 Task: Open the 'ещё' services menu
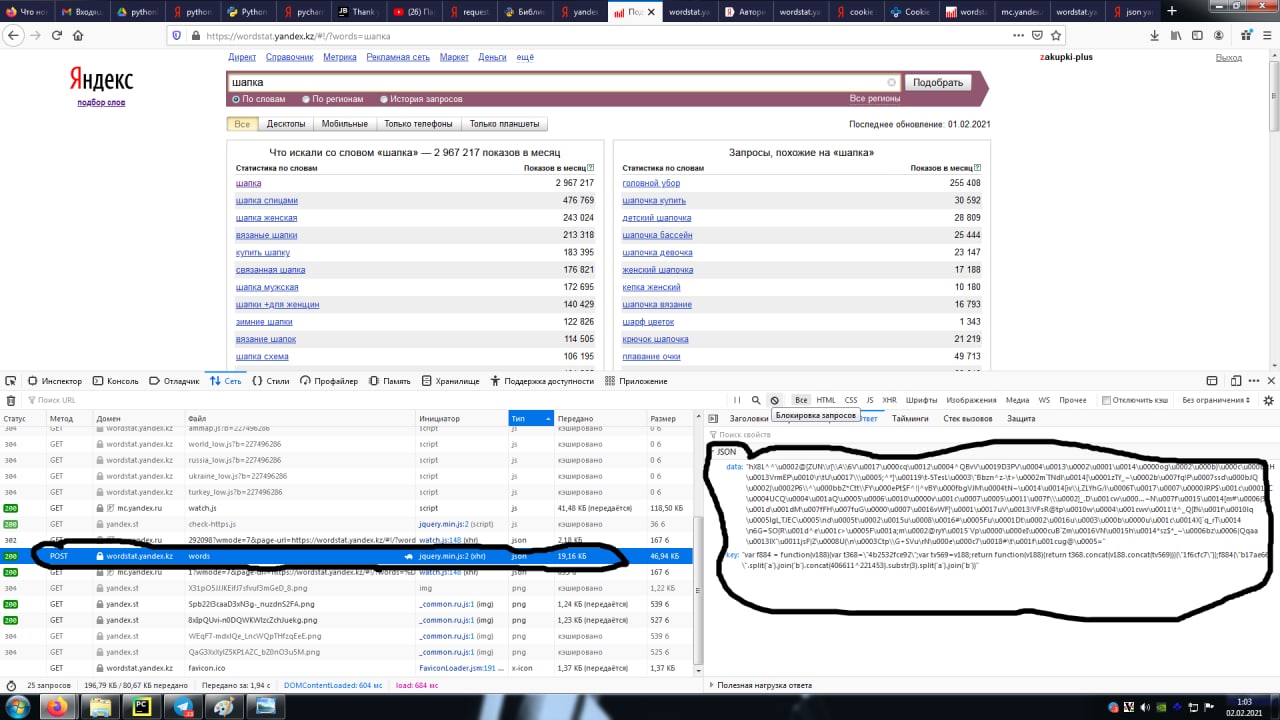(x=525, y=57)
